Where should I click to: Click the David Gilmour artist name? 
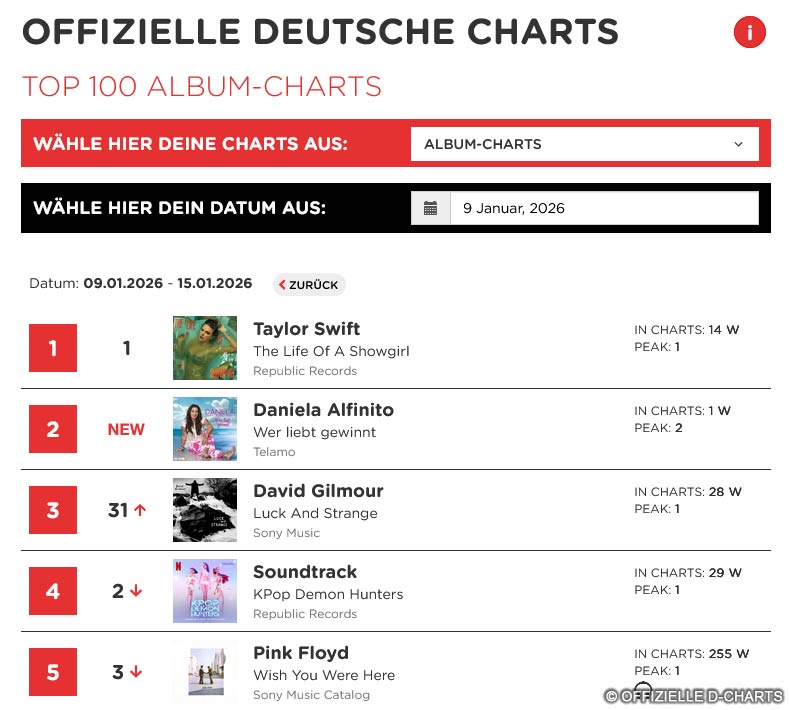tap(318, 491)
